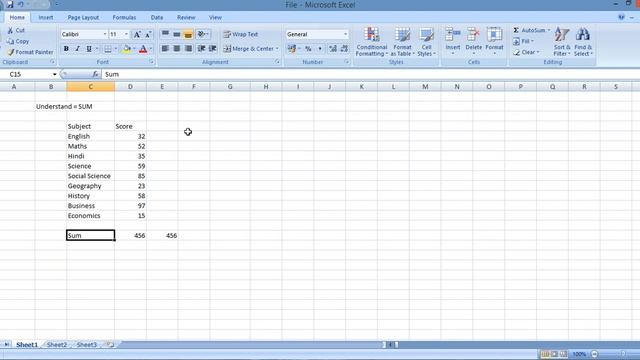Viewport: 640px width, 360px height.
Task: Set Middle Align for cell
Action: (176, 34)
